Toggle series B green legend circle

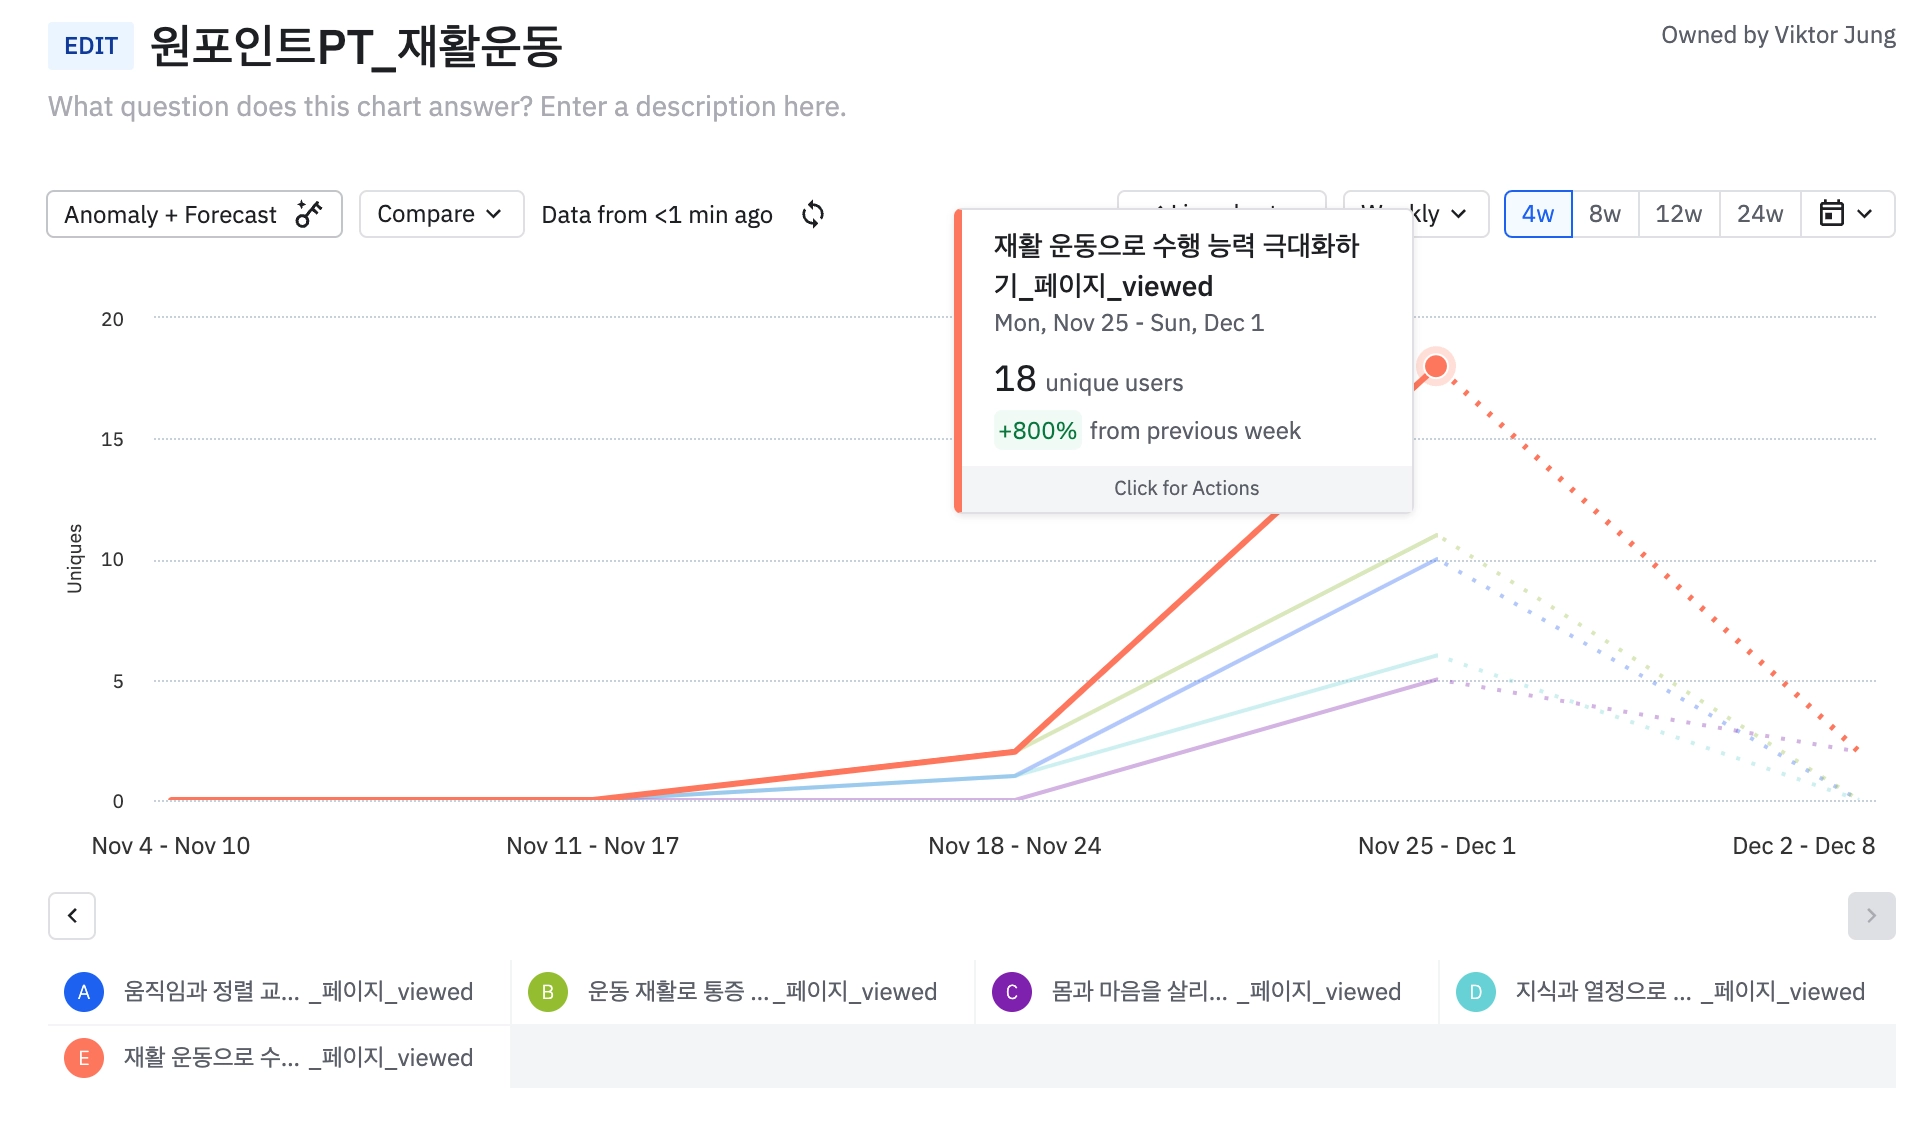tap(548, 992)
